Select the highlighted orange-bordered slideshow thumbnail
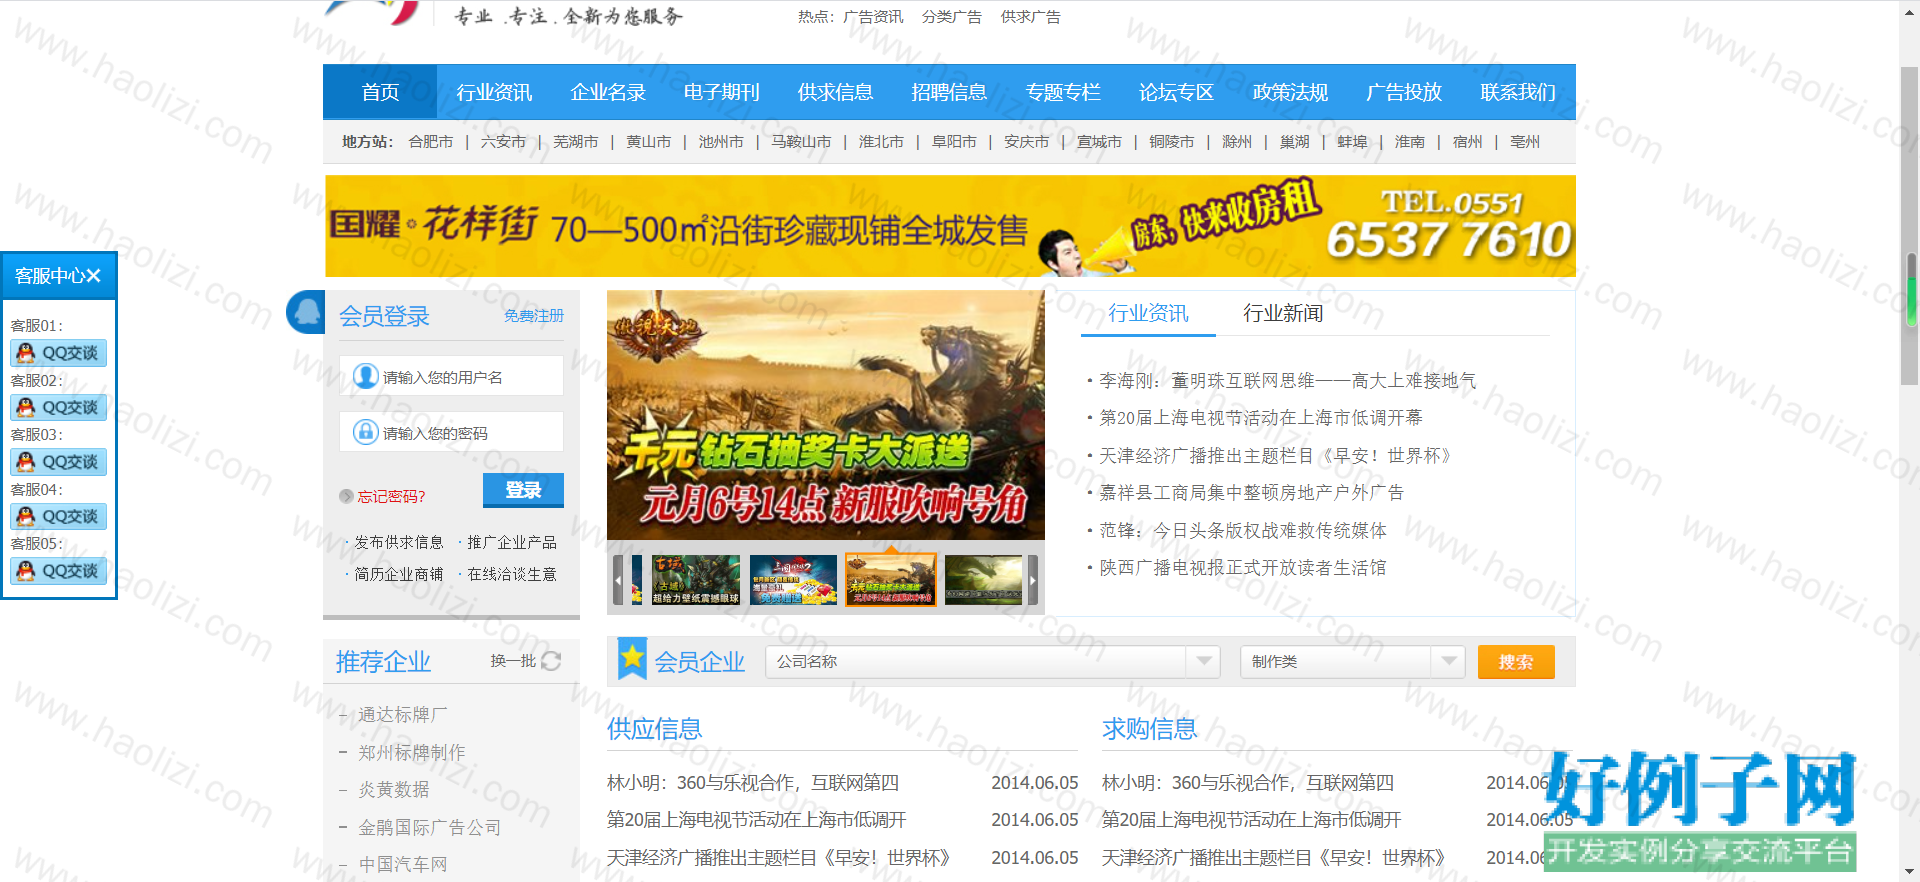This screenshot has width=1920, height=882. 891,580
